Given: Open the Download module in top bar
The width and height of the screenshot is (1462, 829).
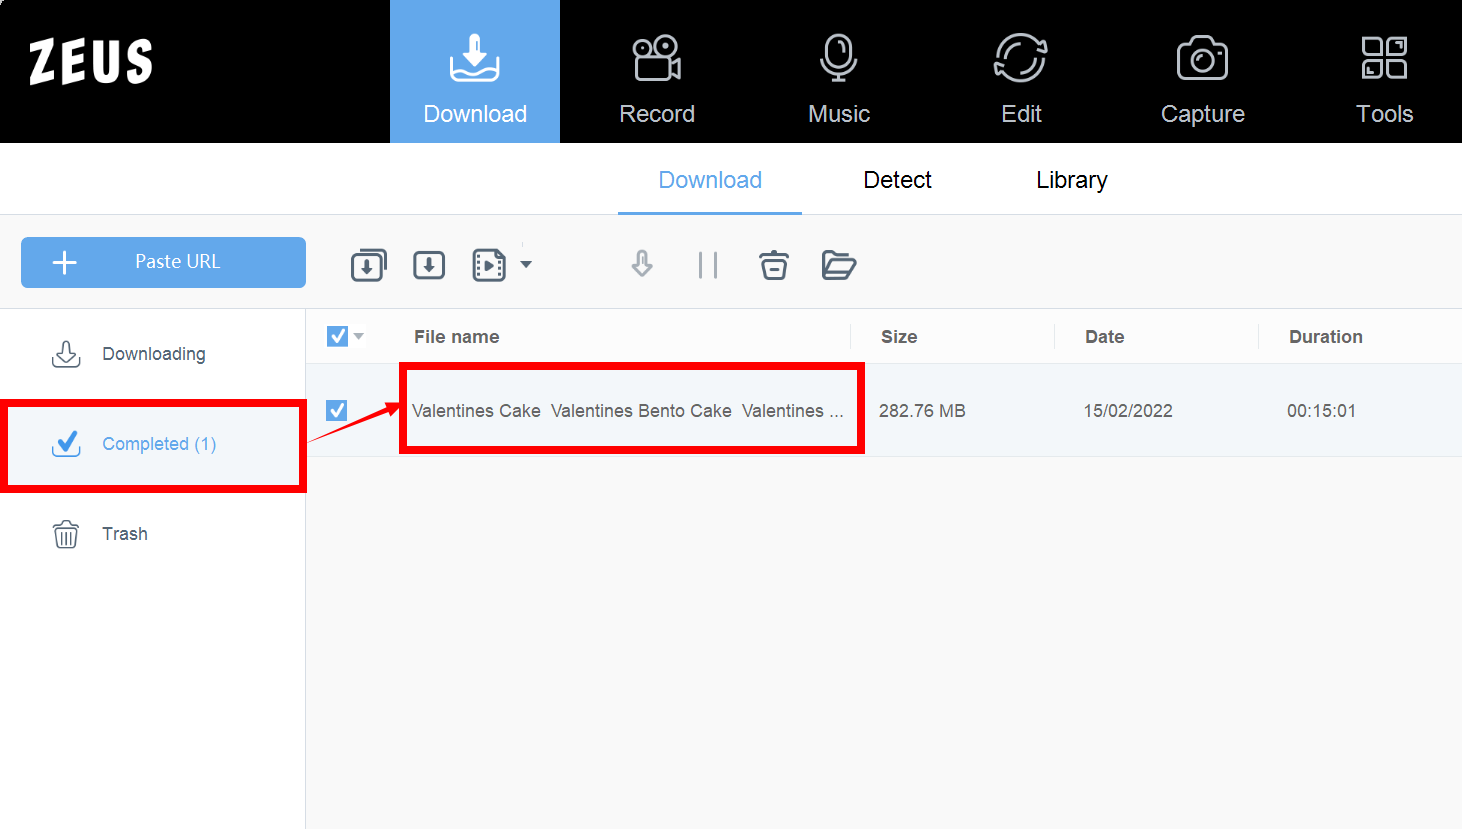Looking at the screenshot, I should (x=475, y=72).
